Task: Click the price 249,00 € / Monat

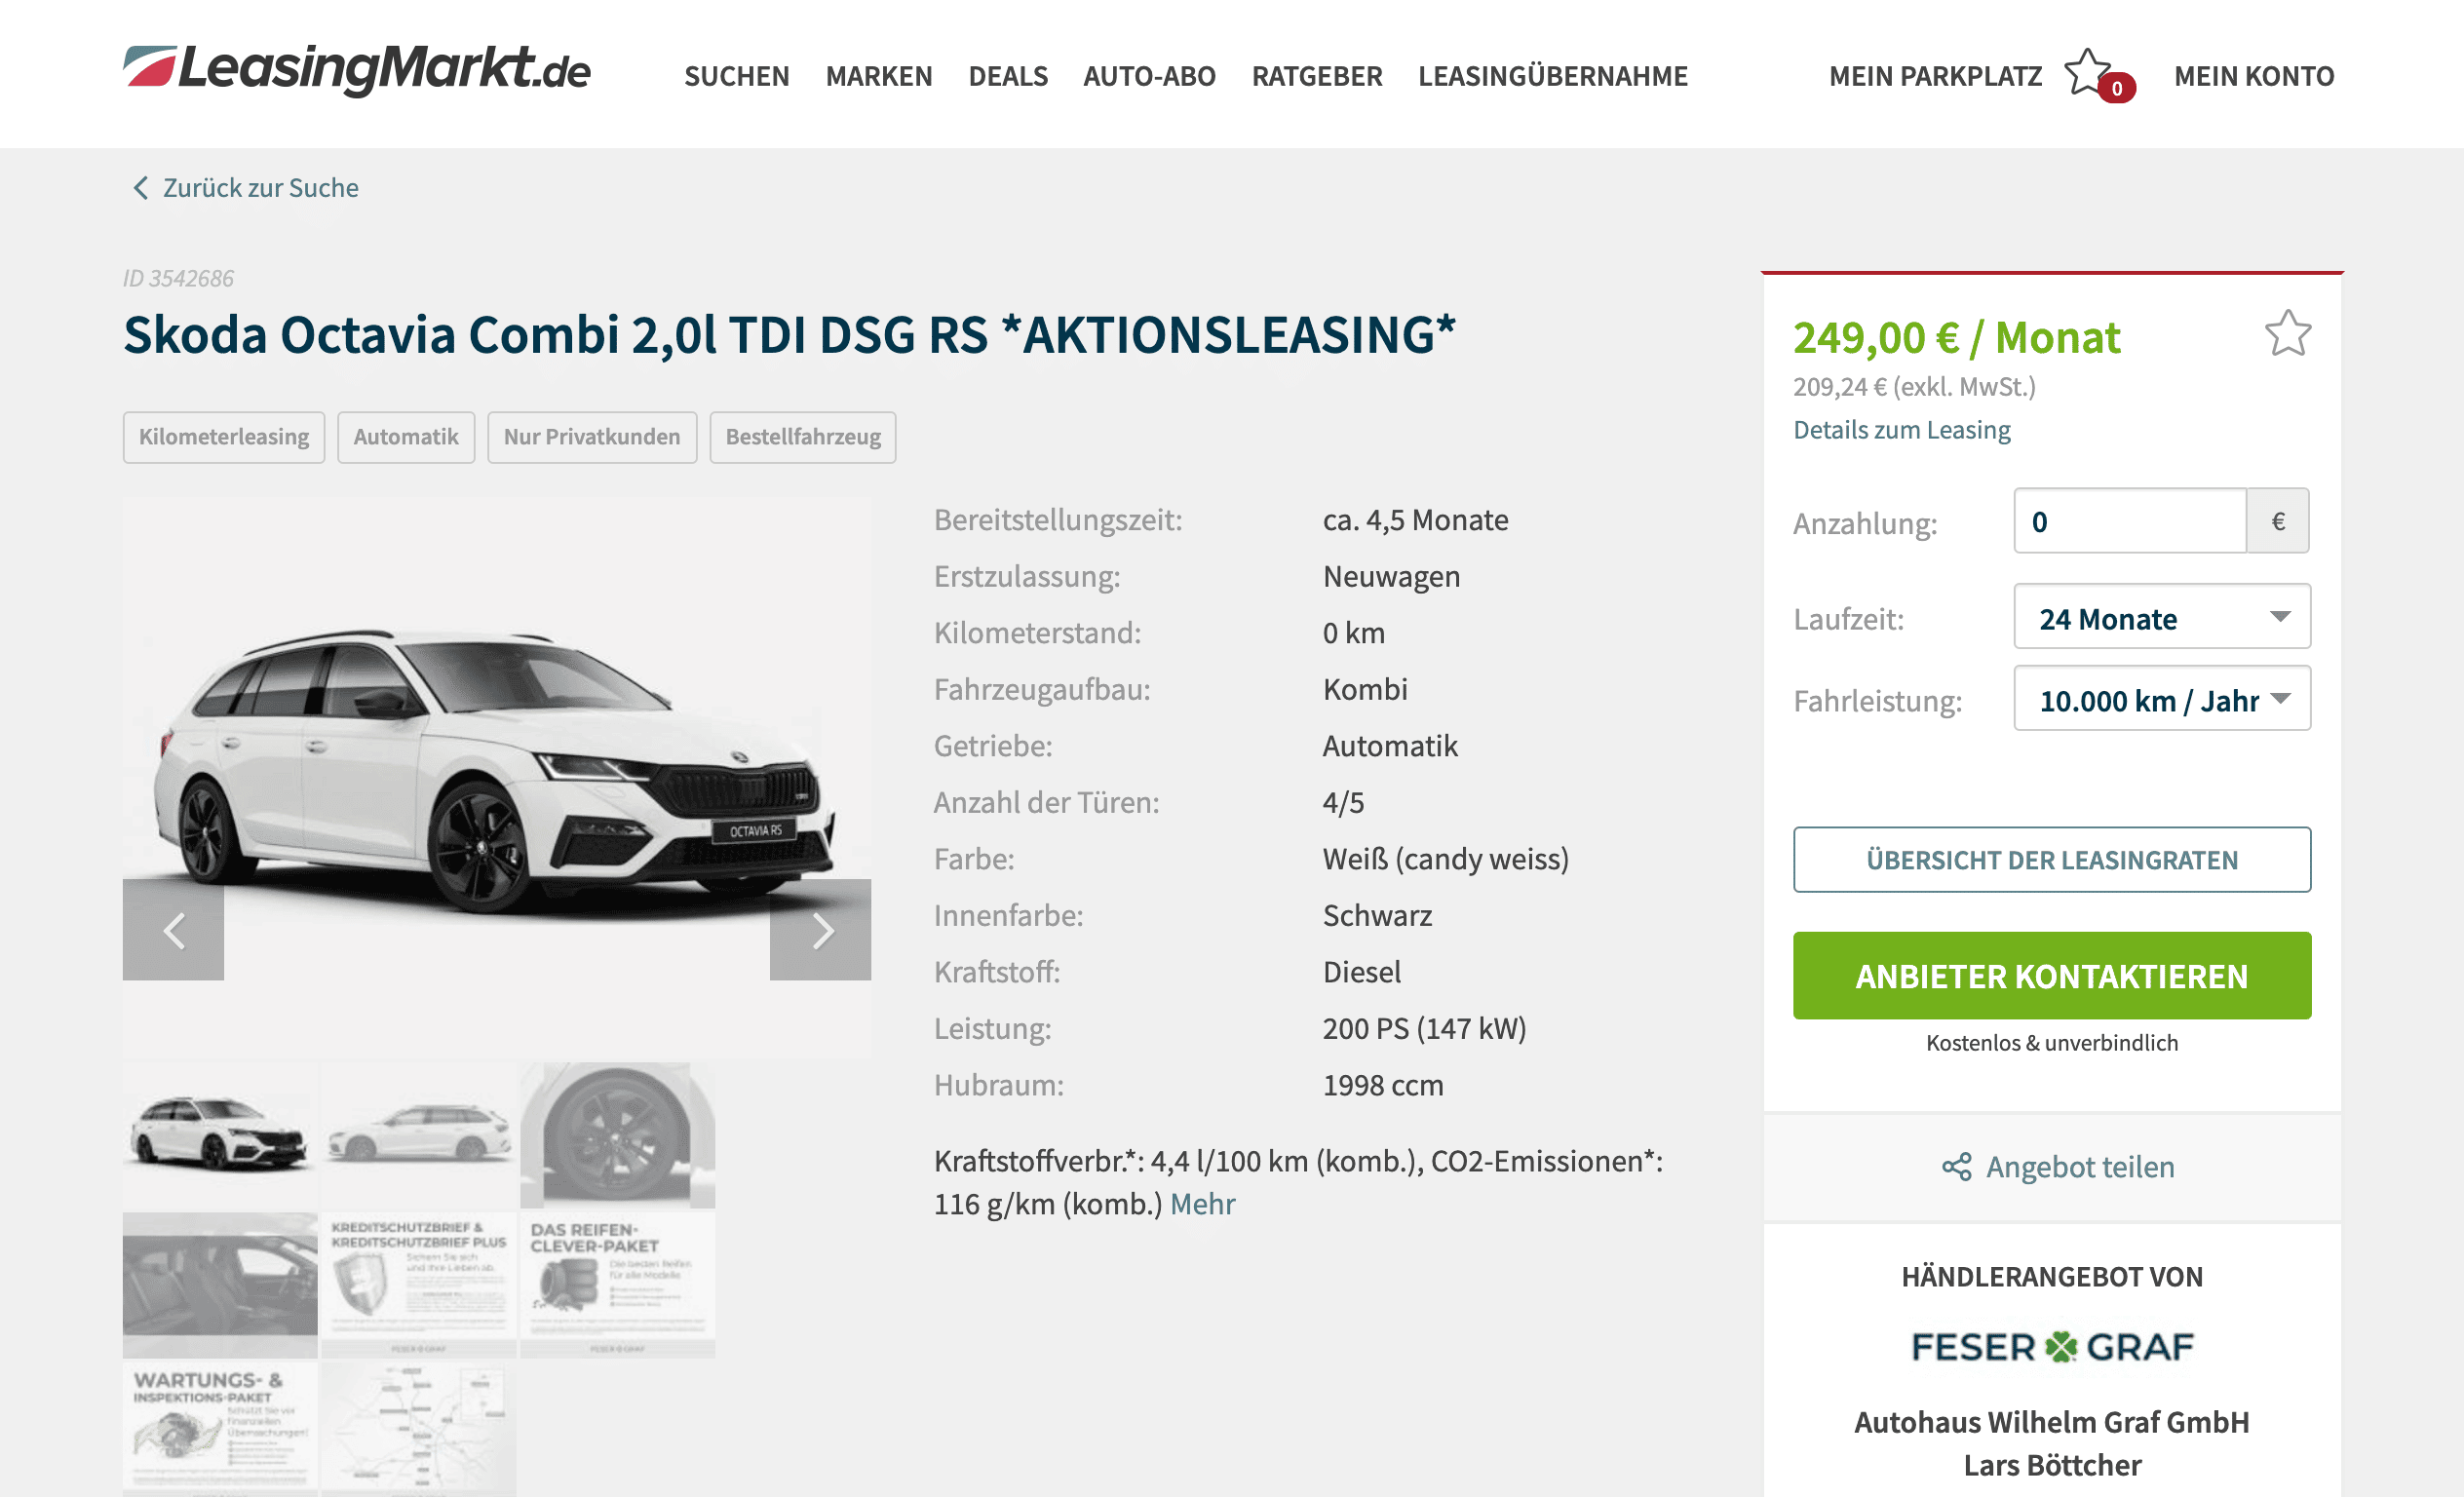Action: (1956, 338)
